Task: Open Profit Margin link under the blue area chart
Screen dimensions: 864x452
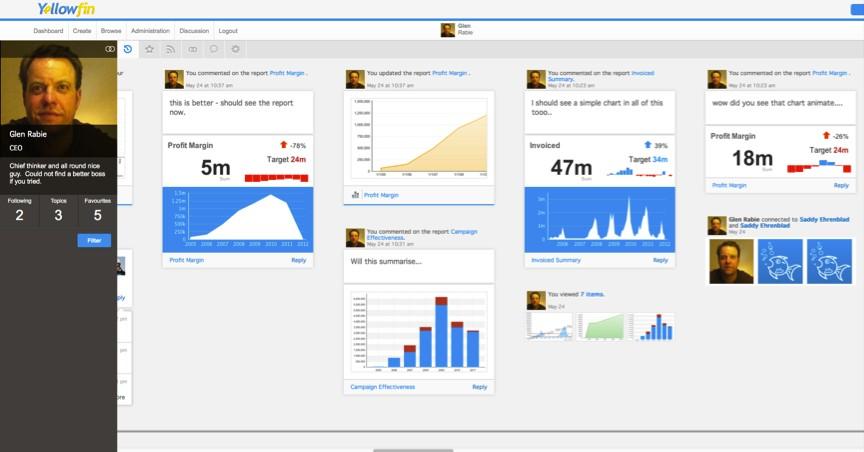Action: [x=186, y=260]
